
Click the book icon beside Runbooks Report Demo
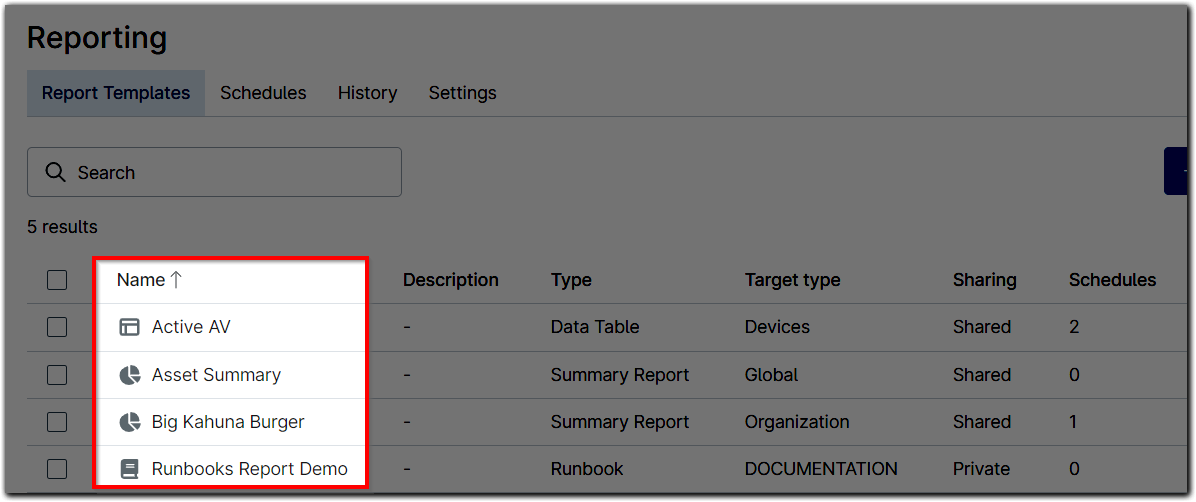[129, 469]
